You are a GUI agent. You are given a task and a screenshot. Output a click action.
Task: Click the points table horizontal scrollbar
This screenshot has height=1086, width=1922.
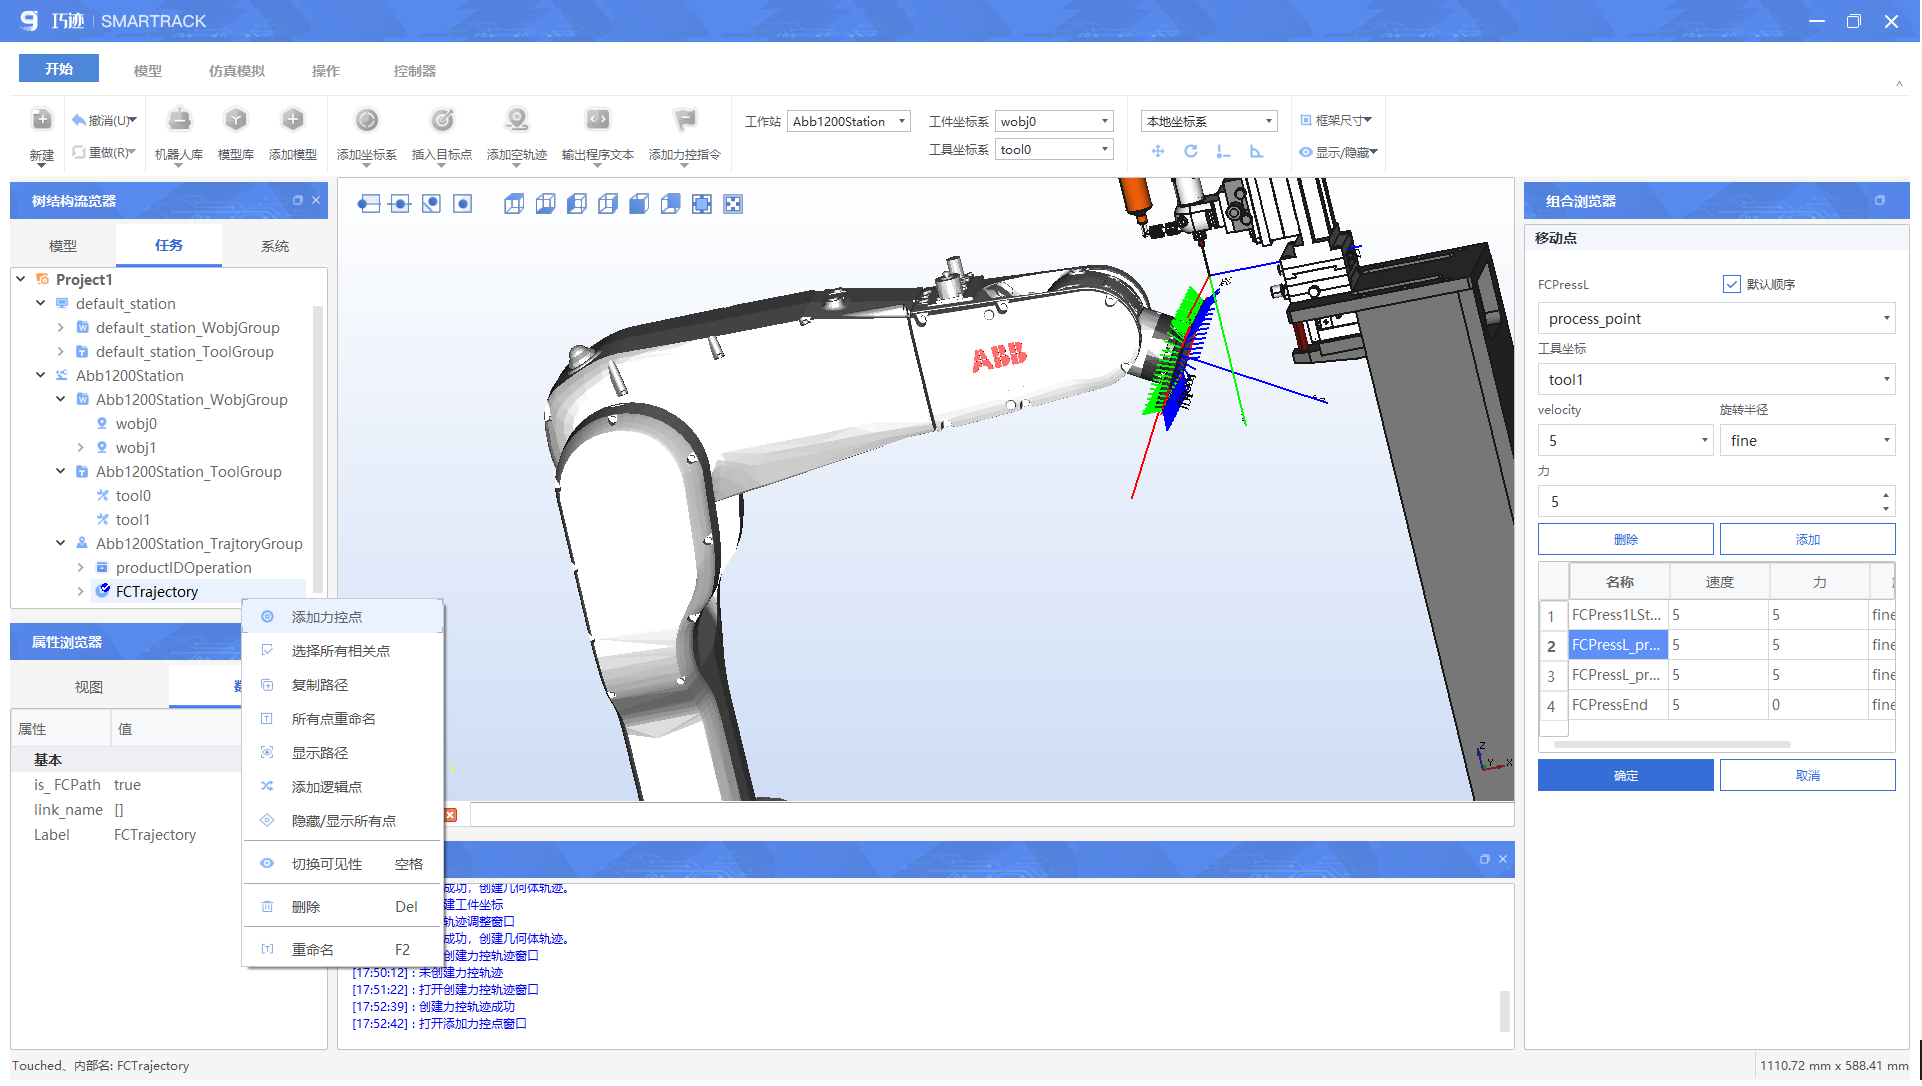1672,745
